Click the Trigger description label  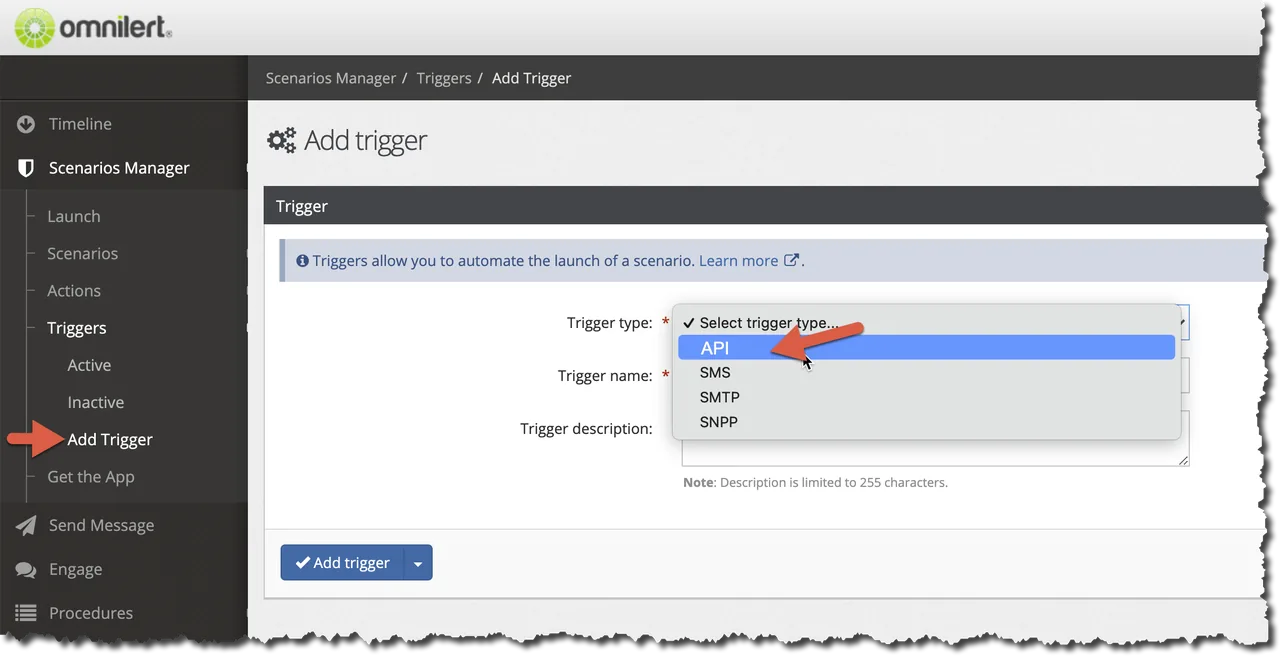(586, 428)
